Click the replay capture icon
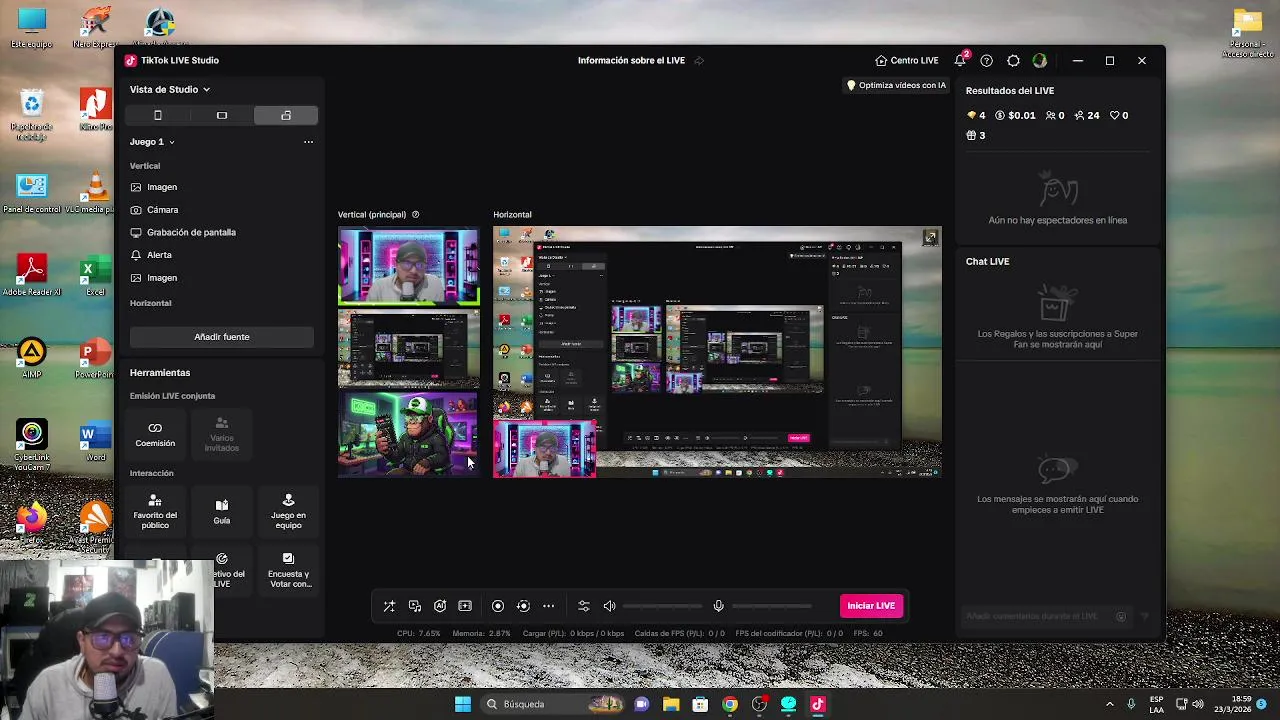 coord(523,606)
